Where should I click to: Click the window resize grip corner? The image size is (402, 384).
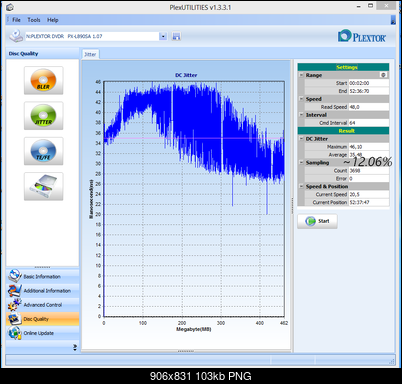click(392, 361)
